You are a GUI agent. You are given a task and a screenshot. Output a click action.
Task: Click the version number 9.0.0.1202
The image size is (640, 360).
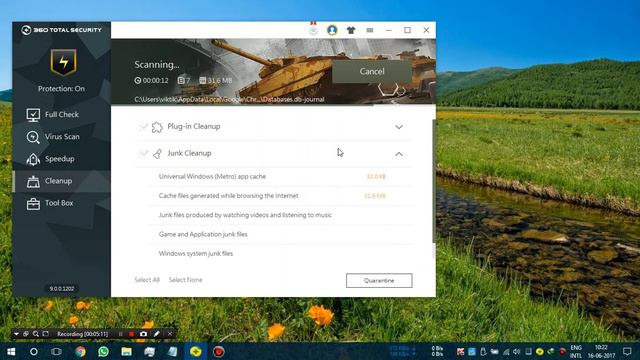tap(62, 289)
